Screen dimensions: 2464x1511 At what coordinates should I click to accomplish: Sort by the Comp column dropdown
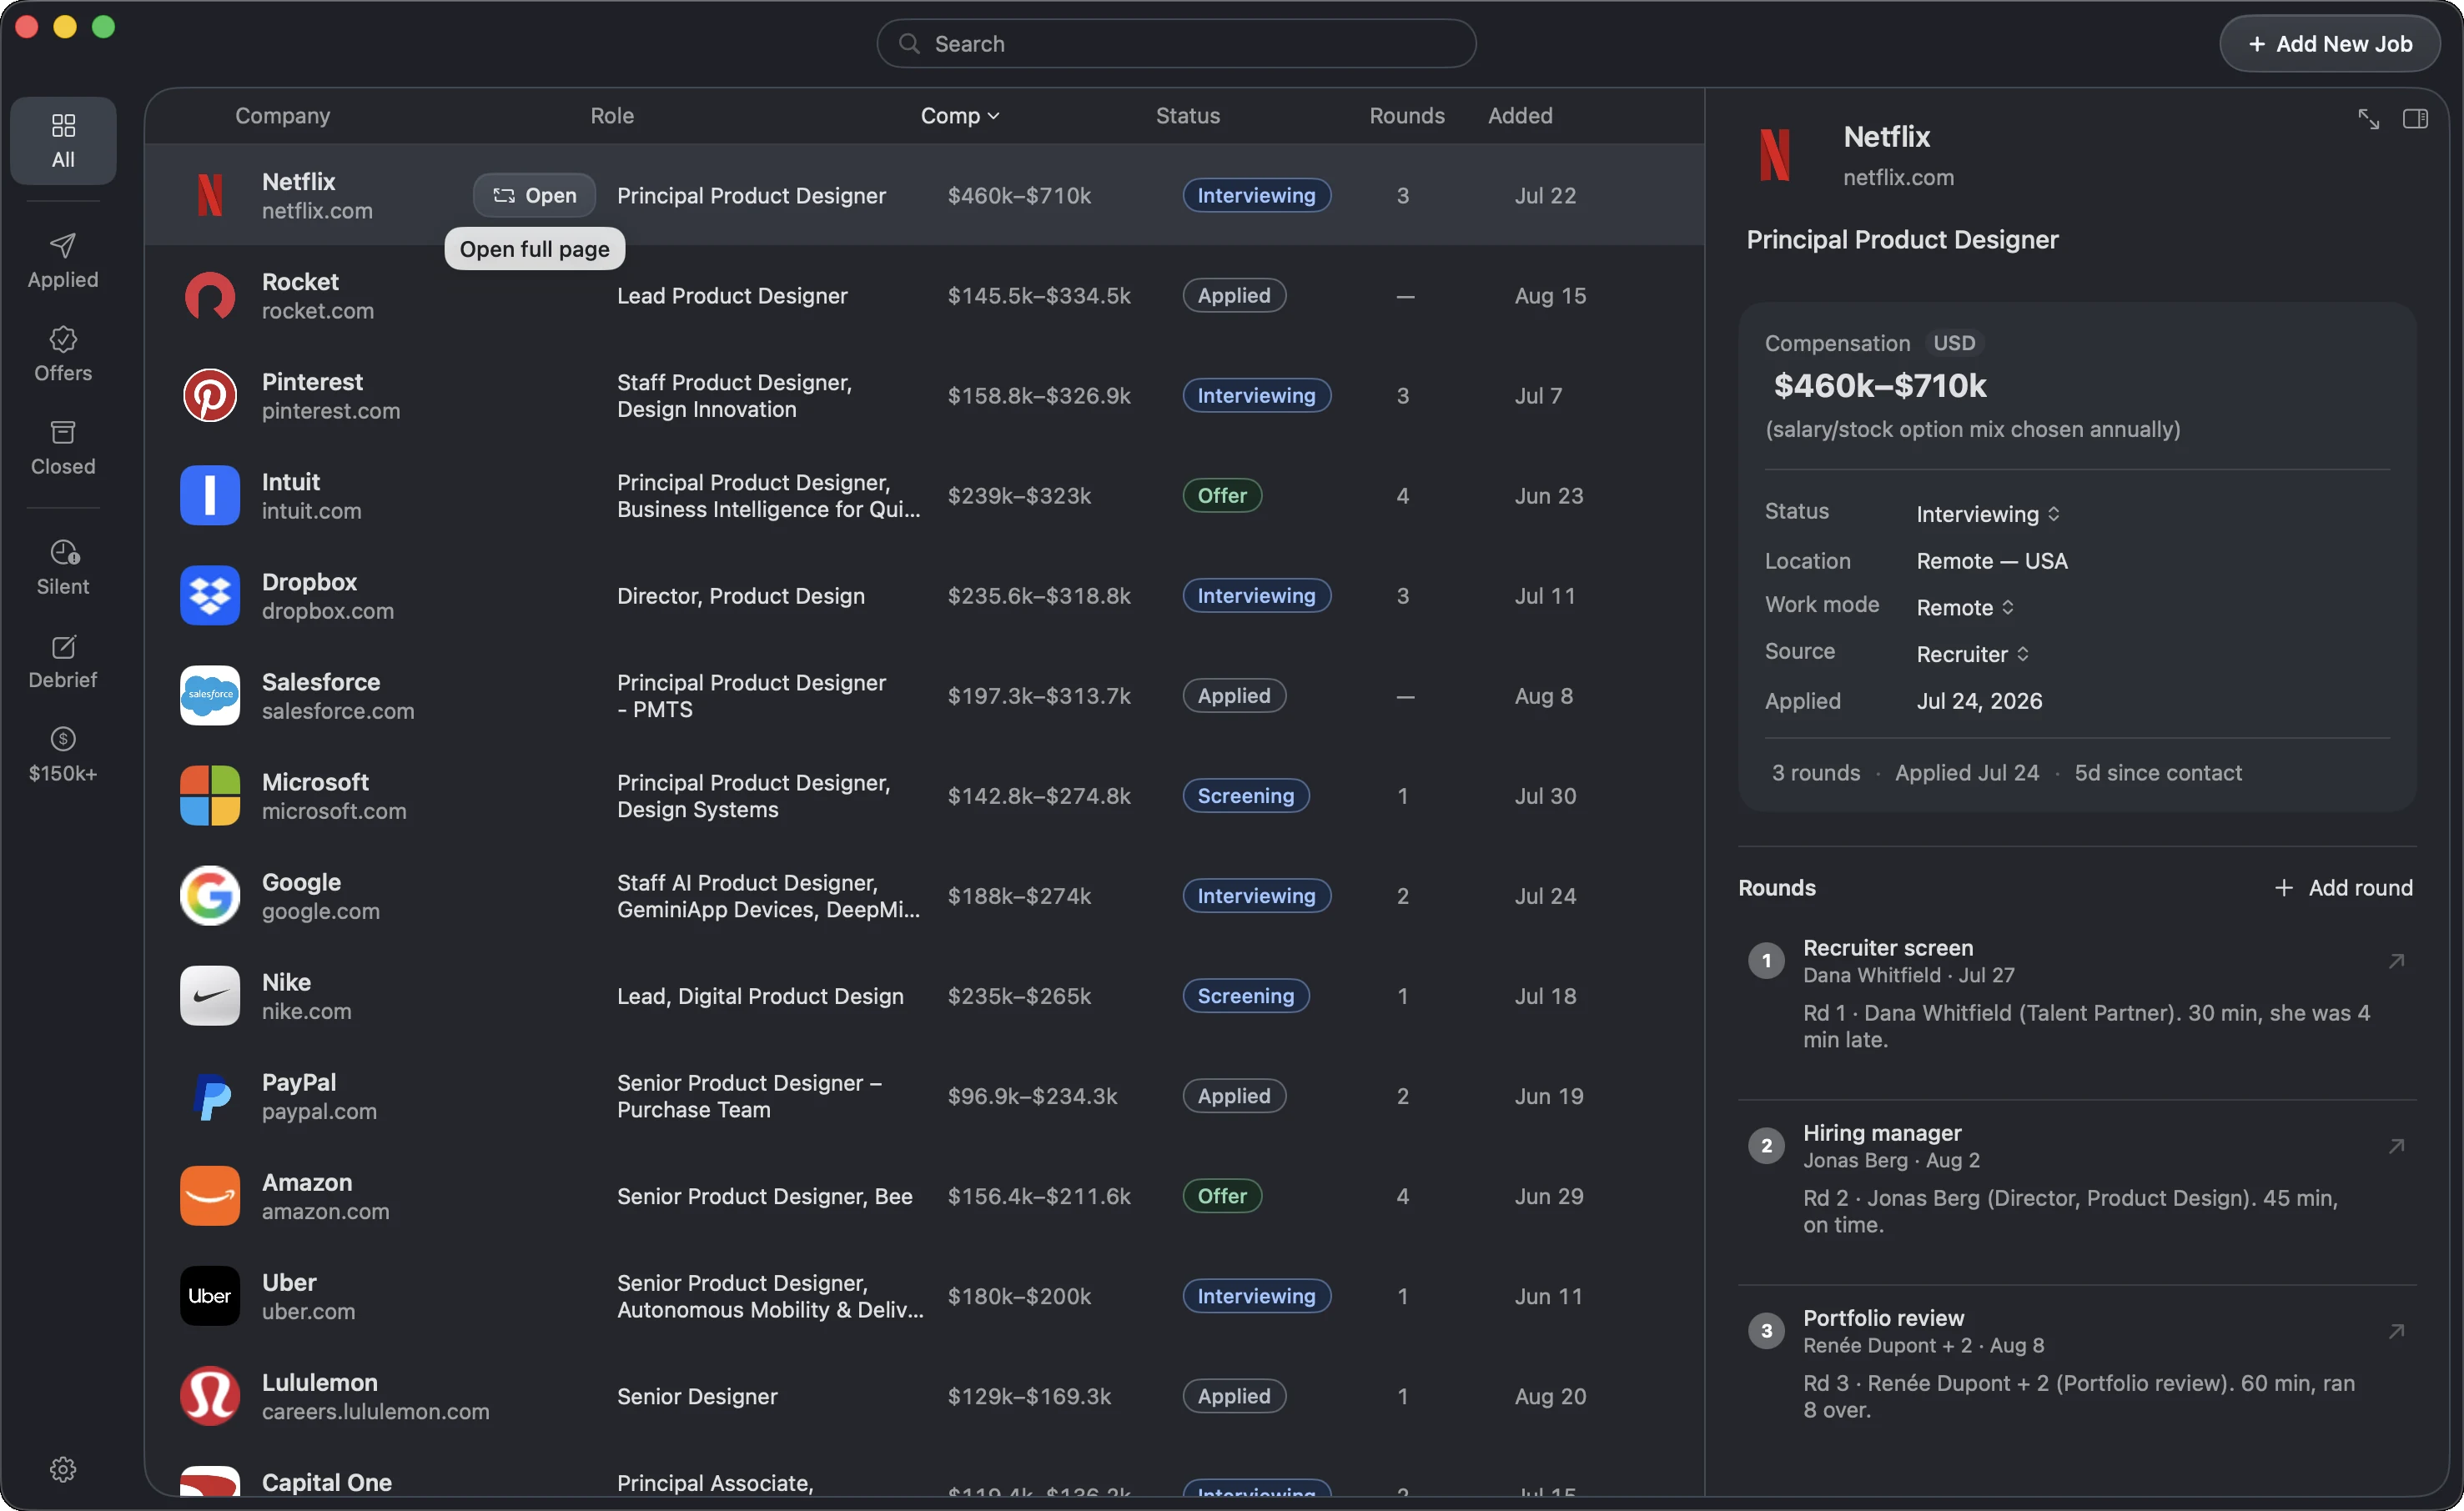[960, 116]
